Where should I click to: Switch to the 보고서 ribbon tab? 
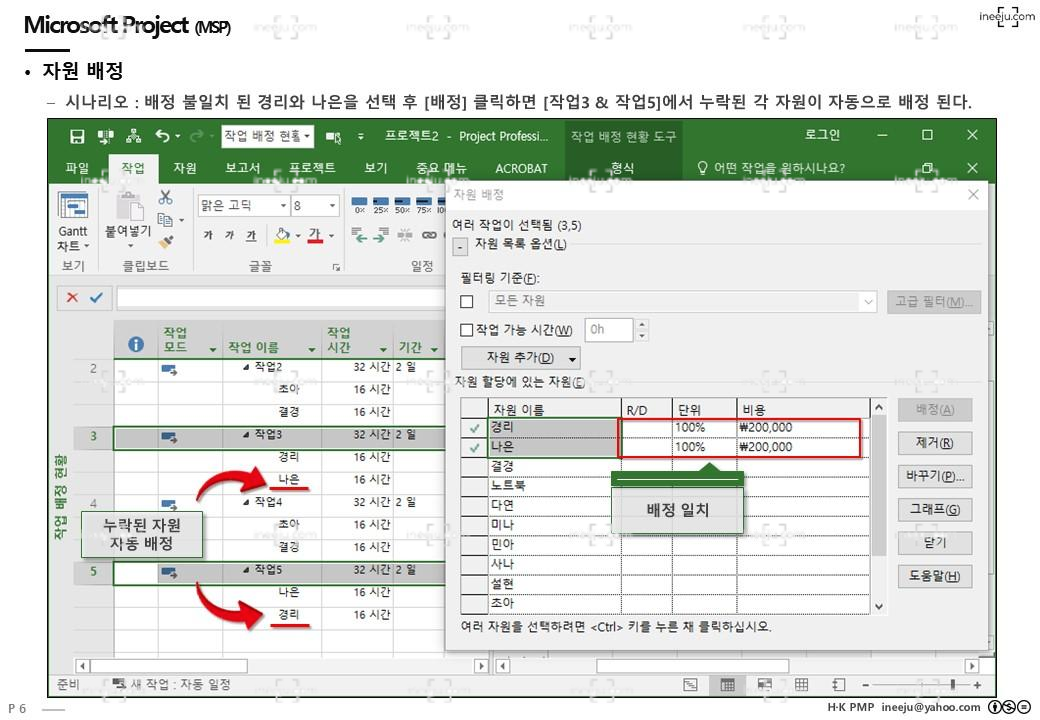tap(242, 168)
